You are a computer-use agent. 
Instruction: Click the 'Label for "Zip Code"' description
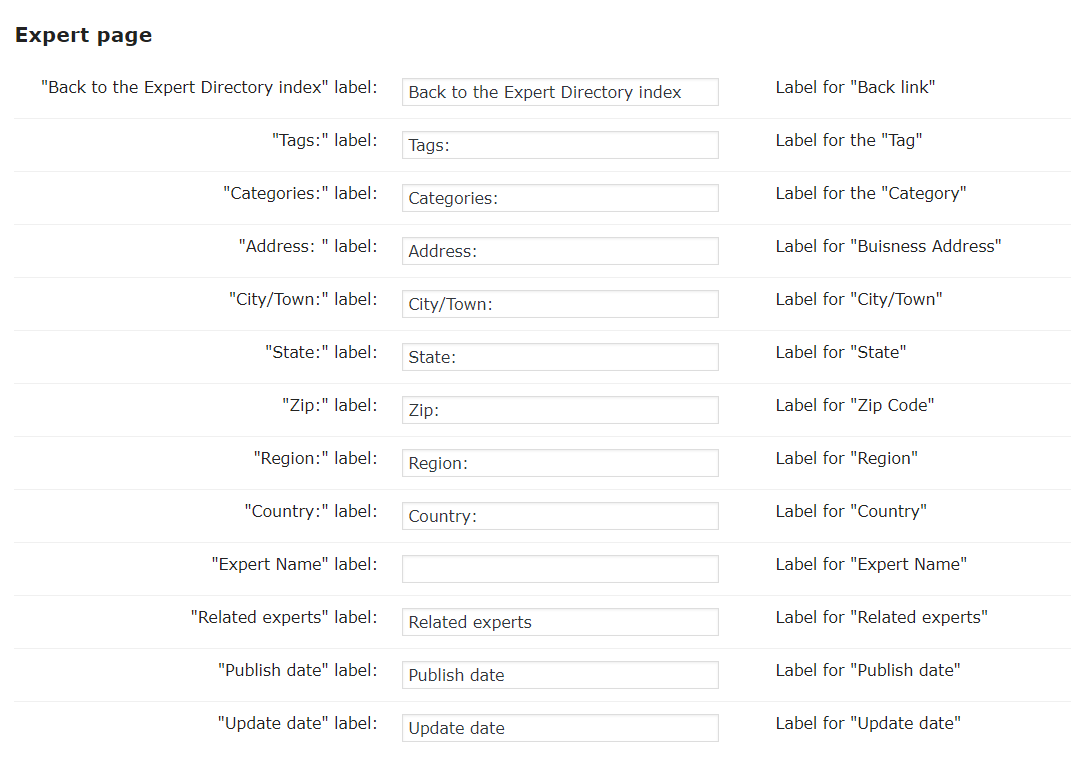pos(855,405)
